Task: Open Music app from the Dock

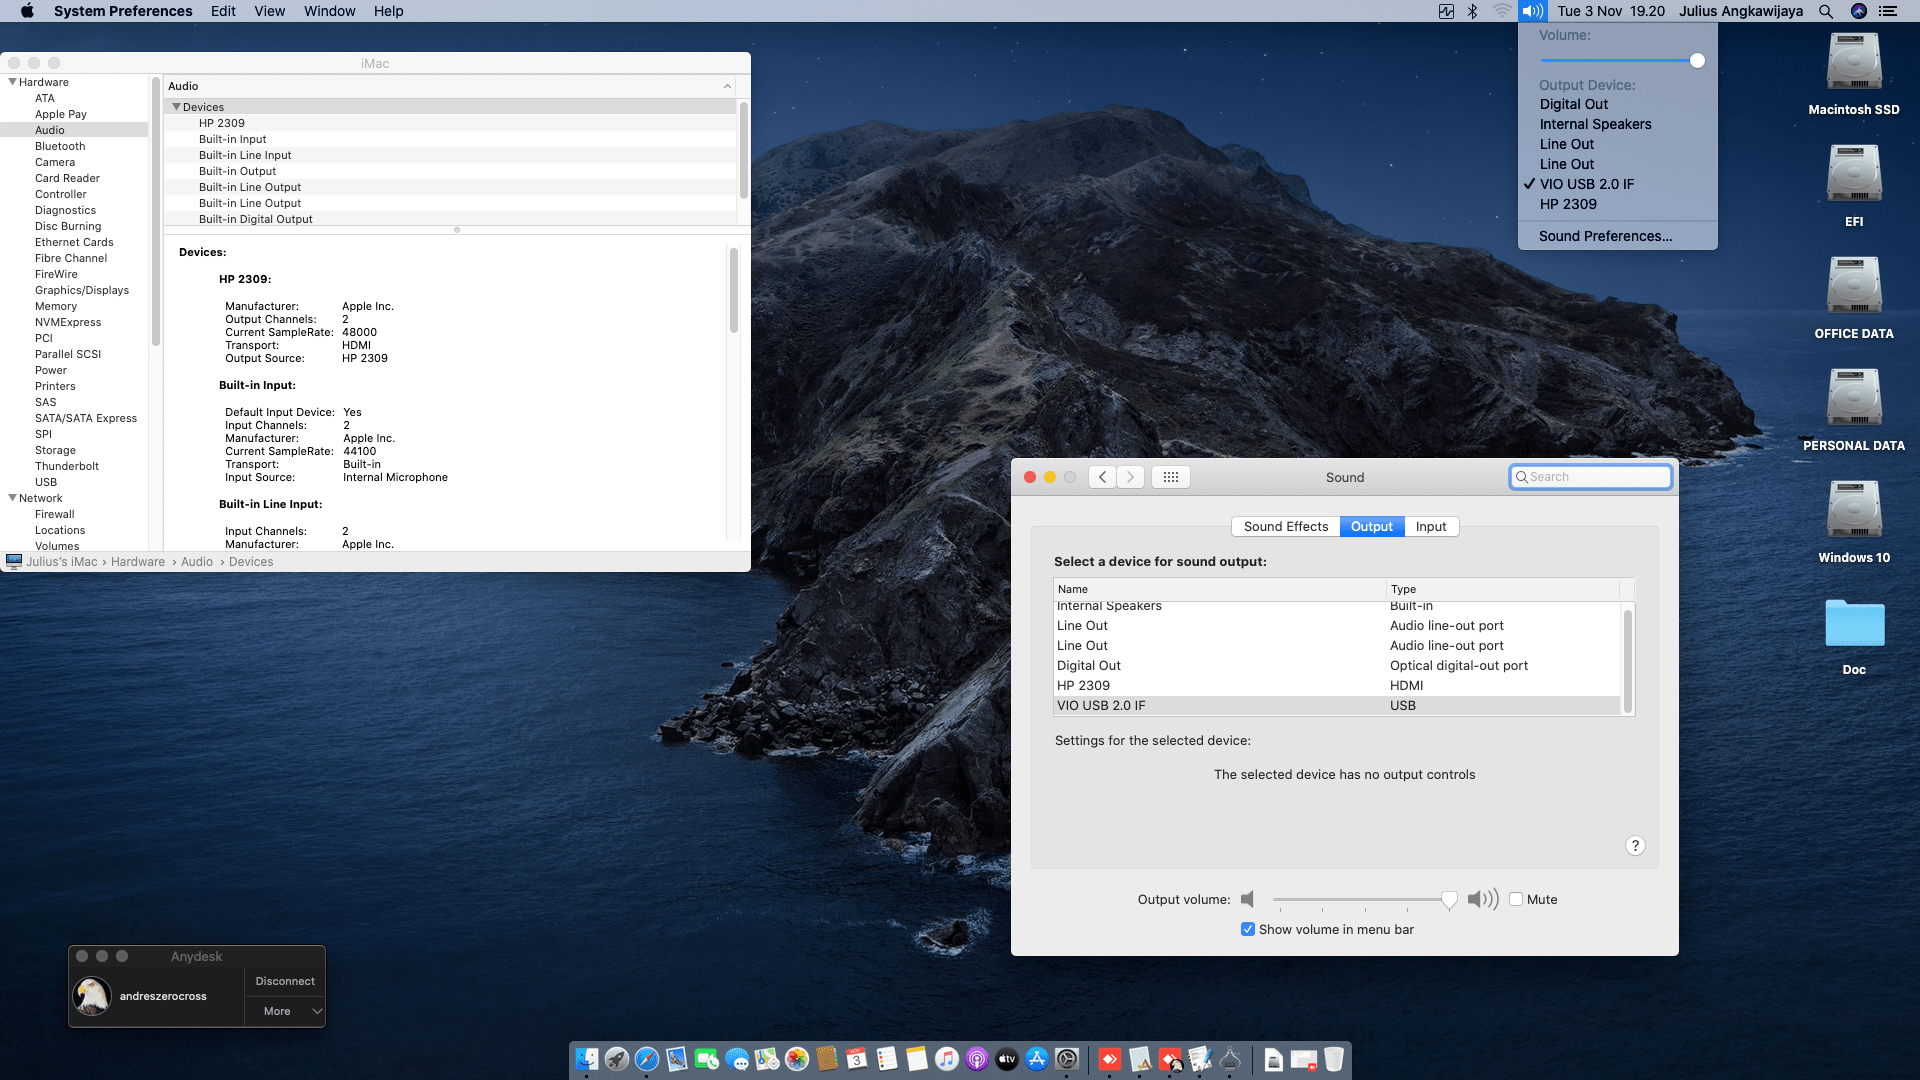Action: [947, 1059]
